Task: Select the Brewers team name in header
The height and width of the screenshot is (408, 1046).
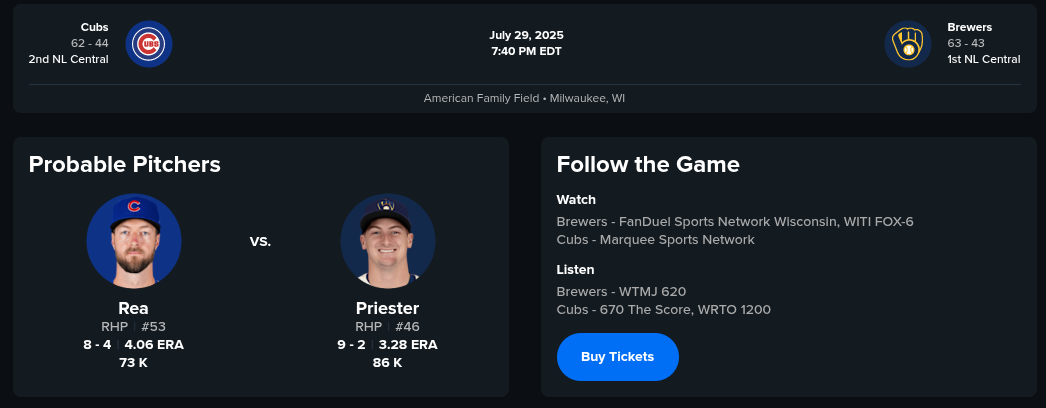Action: (967, 27)
